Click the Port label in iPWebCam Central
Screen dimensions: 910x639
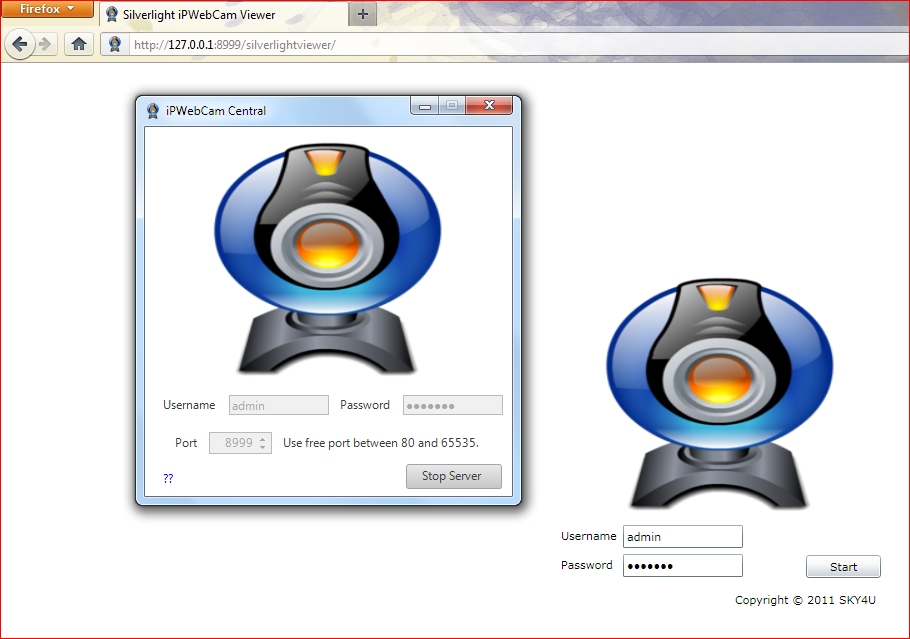(186, 443)
